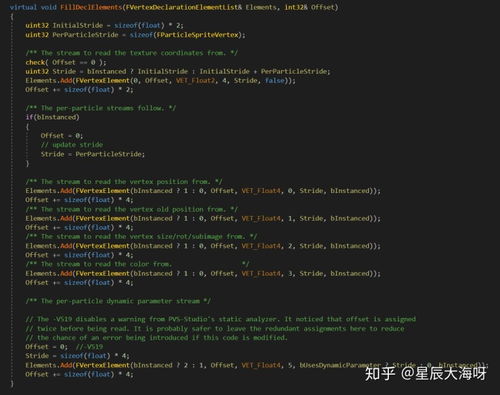The height and width of the screenshot is (395, 500).
Task: Click the vertex position stream comment
Action: [x=124, y=182]
